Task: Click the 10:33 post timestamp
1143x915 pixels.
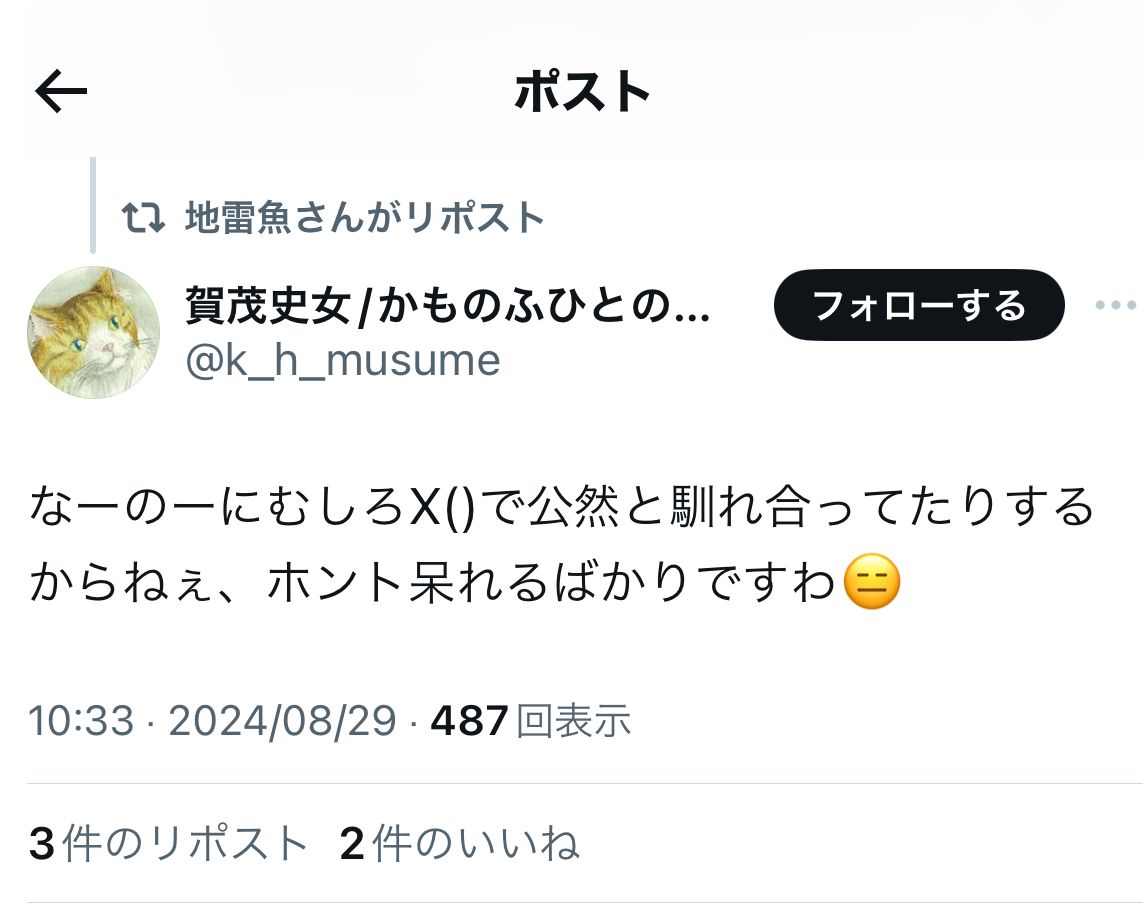Action: (x=81, y=720)
